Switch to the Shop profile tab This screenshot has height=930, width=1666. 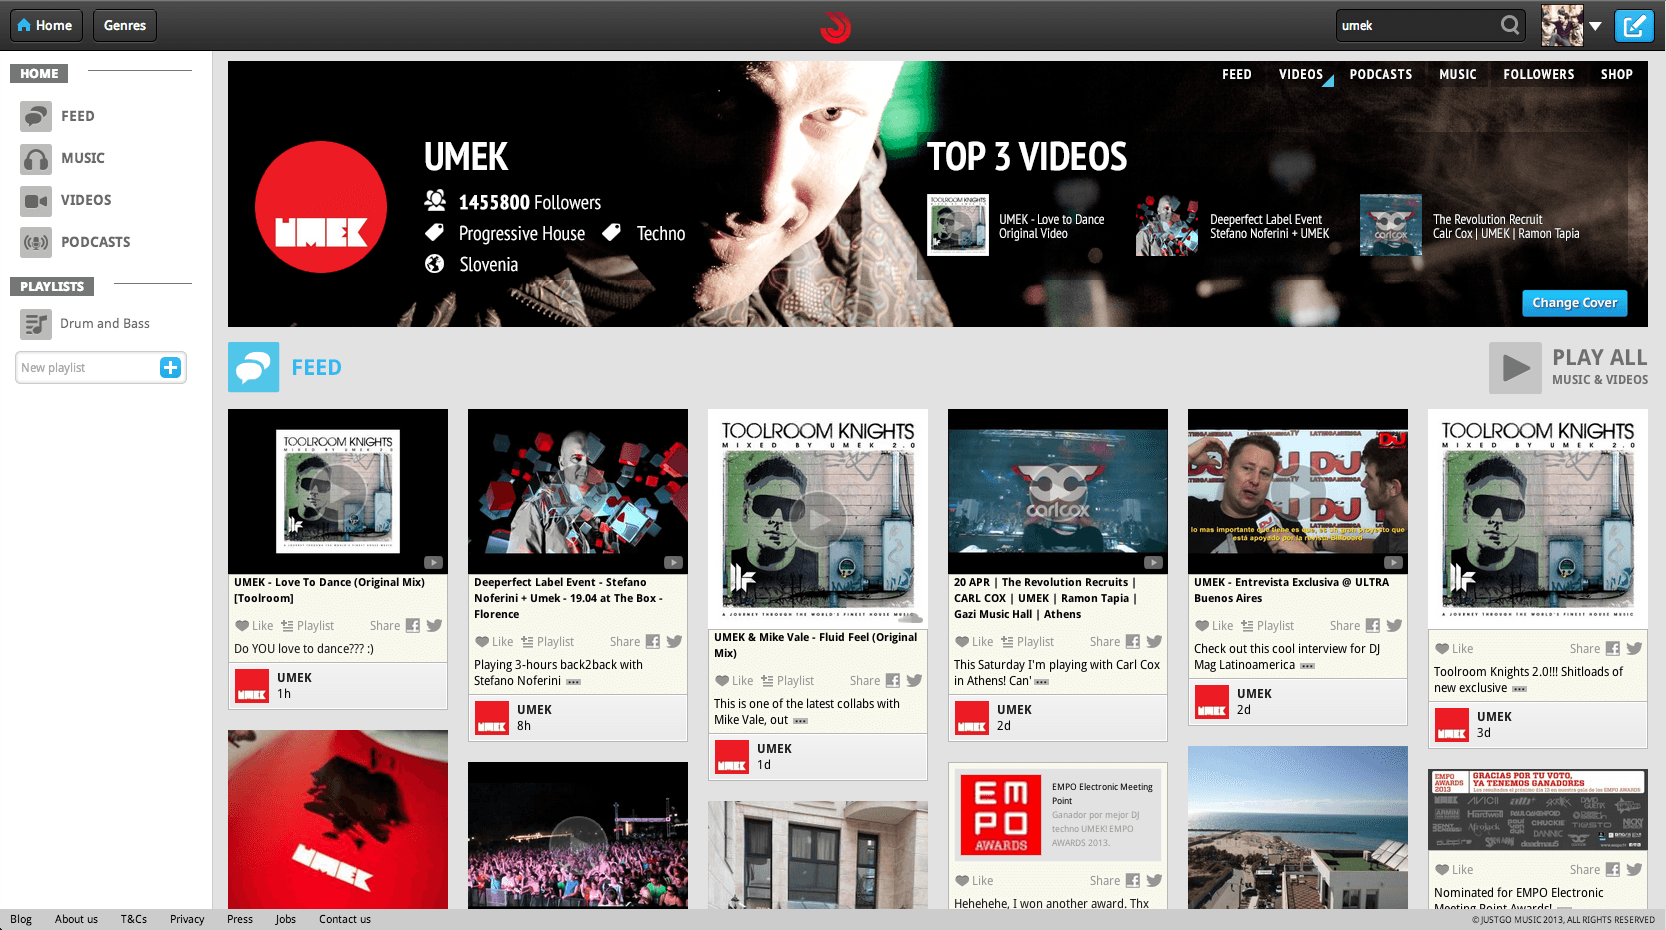pos(1617,74)
